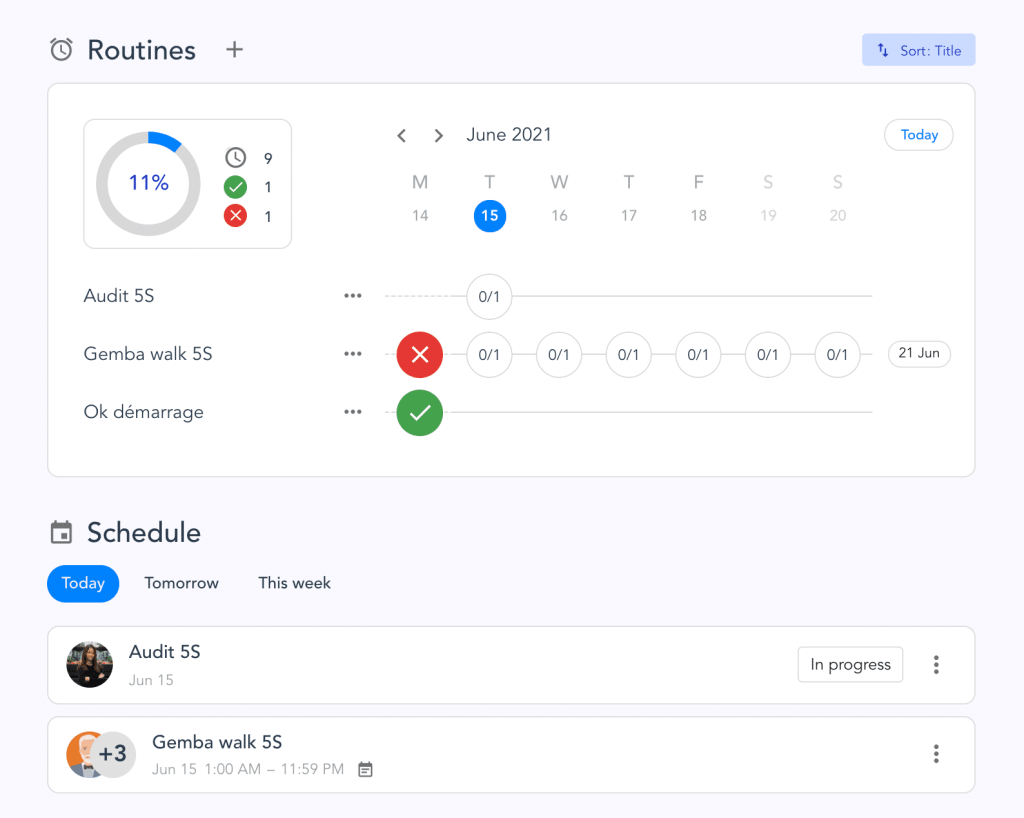Click the In progress status button
The height and width of the screenshot is (818, 1024).
[x=850, y=665]
